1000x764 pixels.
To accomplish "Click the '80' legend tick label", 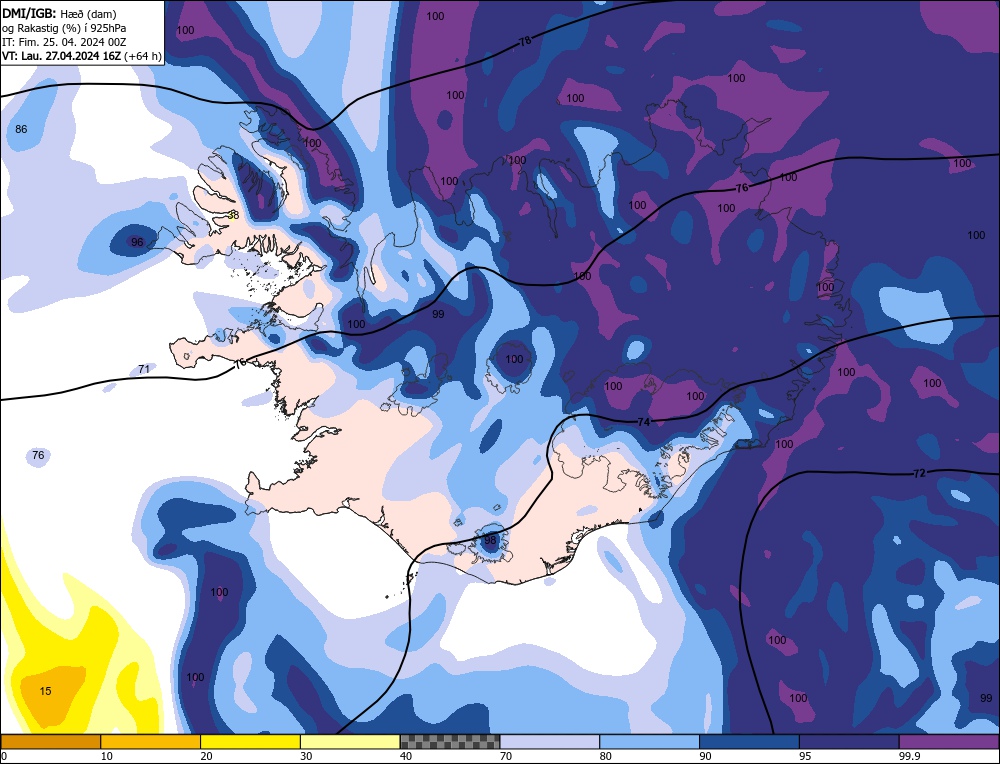I will tap(606, 756).
